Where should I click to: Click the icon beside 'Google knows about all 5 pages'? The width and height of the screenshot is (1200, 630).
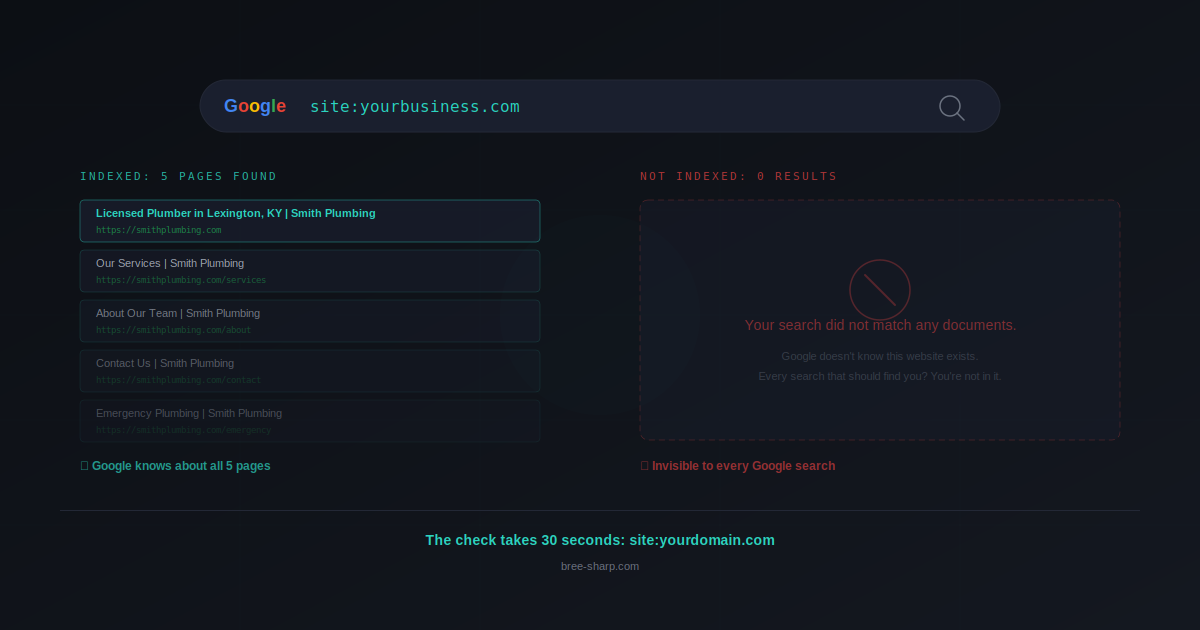pos(84,466)
